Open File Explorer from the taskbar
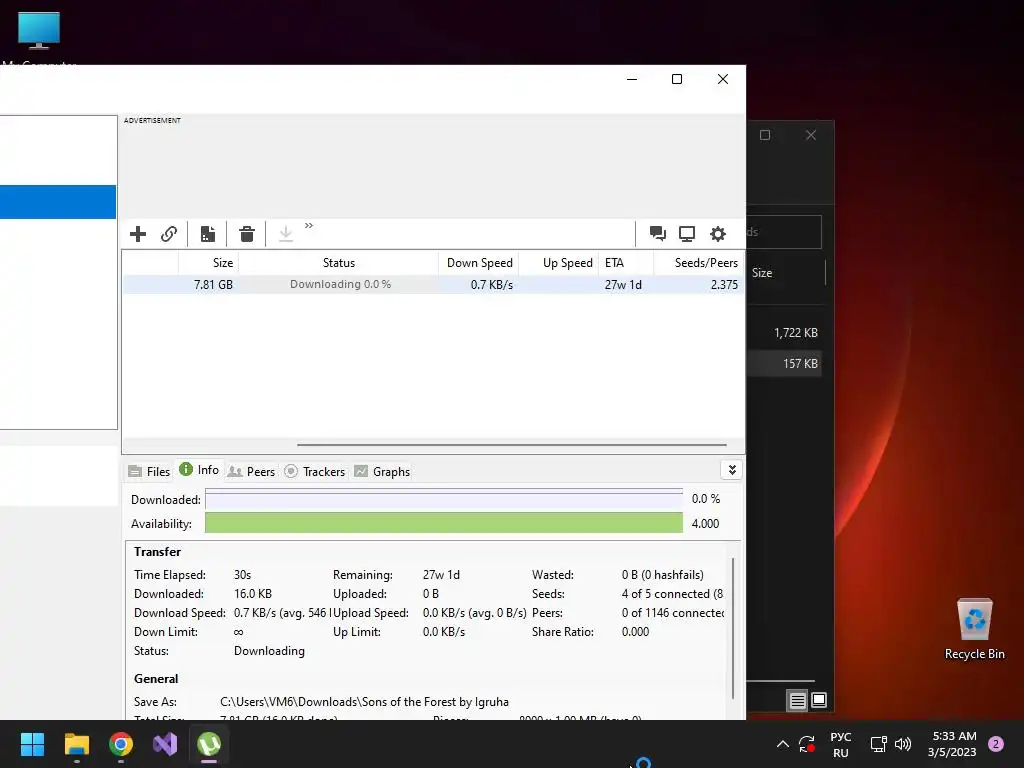 tap(76, 744)
